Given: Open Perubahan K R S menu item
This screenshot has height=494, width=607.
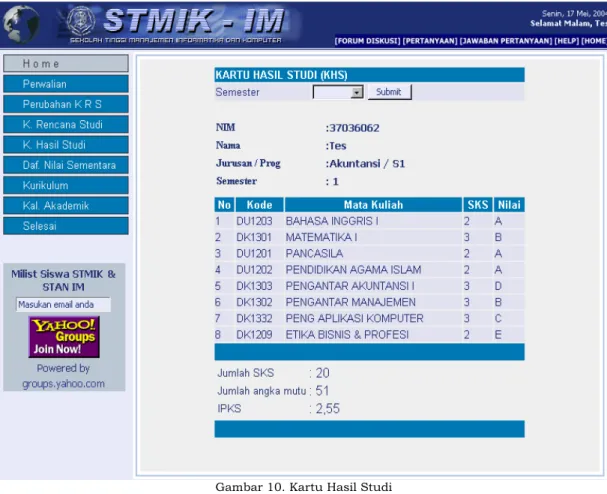Looking at the screenshot, I should [x=66, y=104].
